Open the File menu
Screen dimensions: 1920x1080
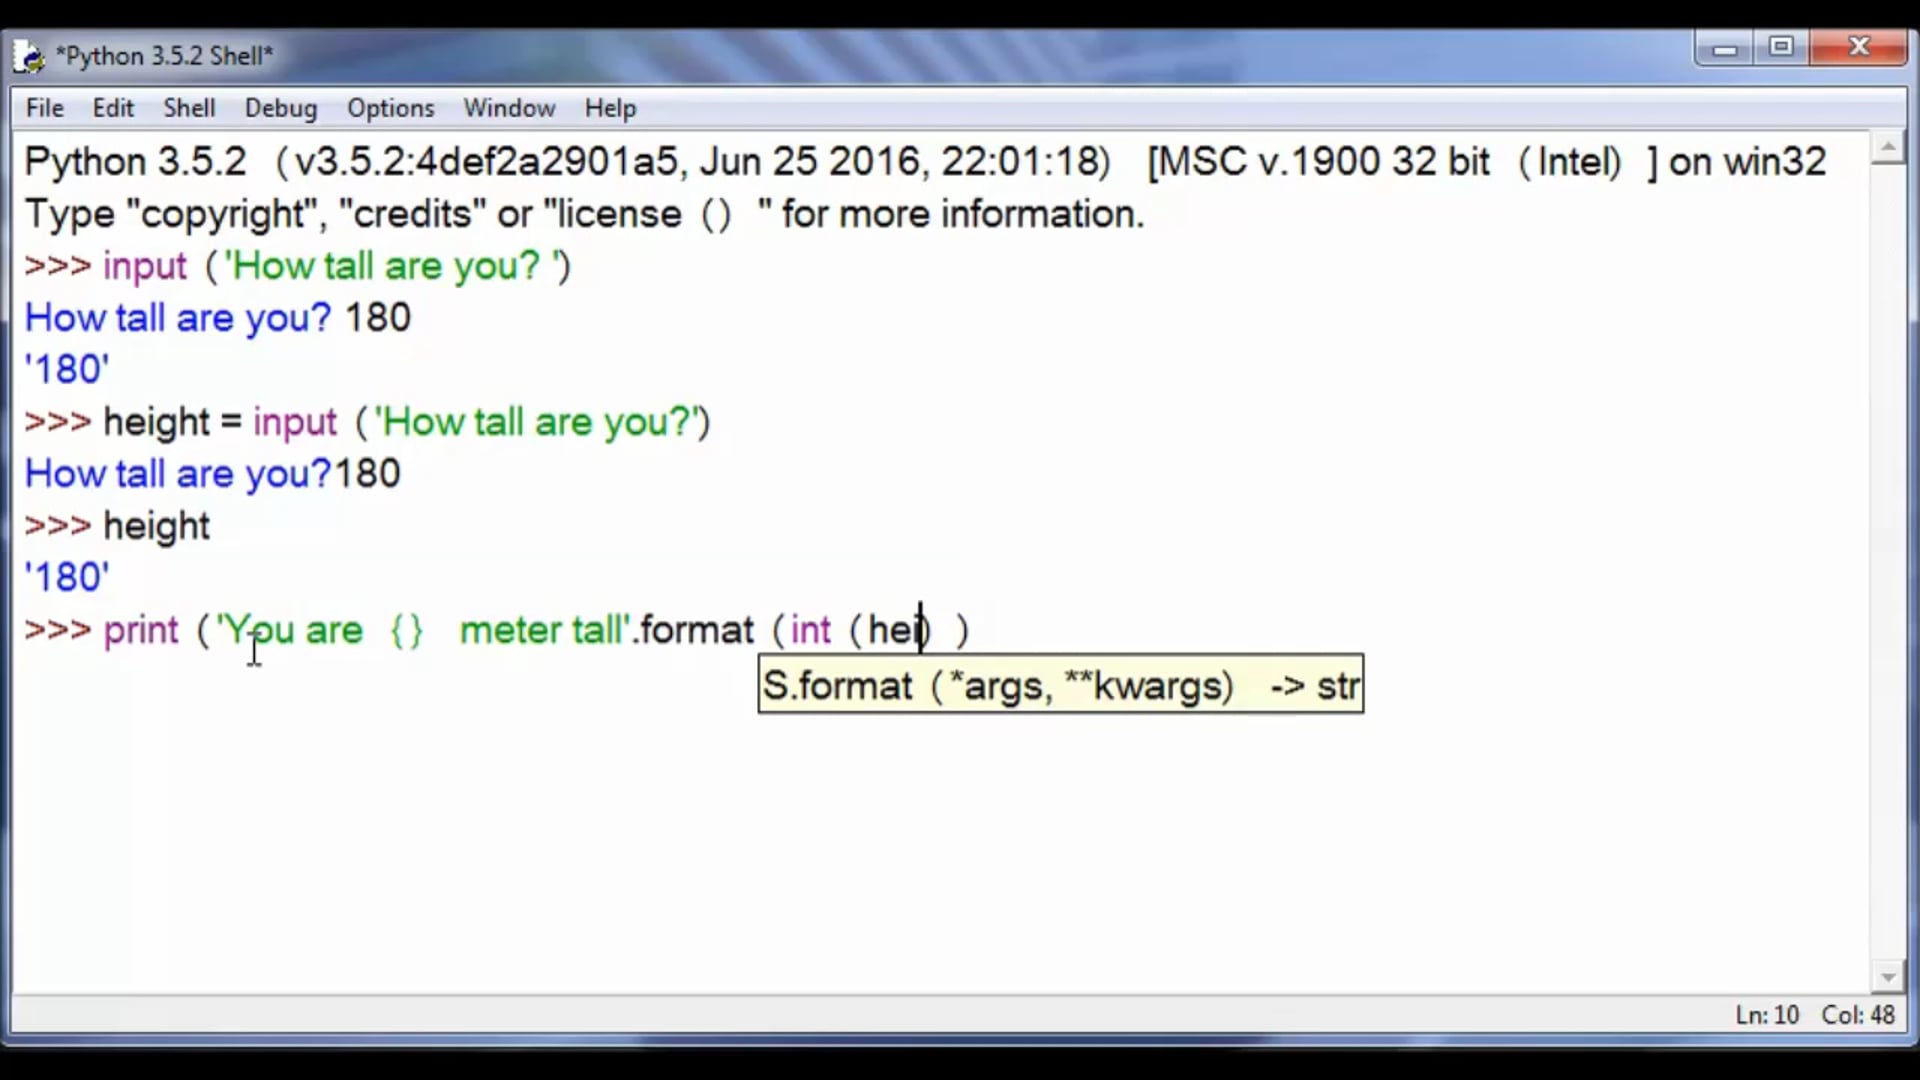pos(44,108)
